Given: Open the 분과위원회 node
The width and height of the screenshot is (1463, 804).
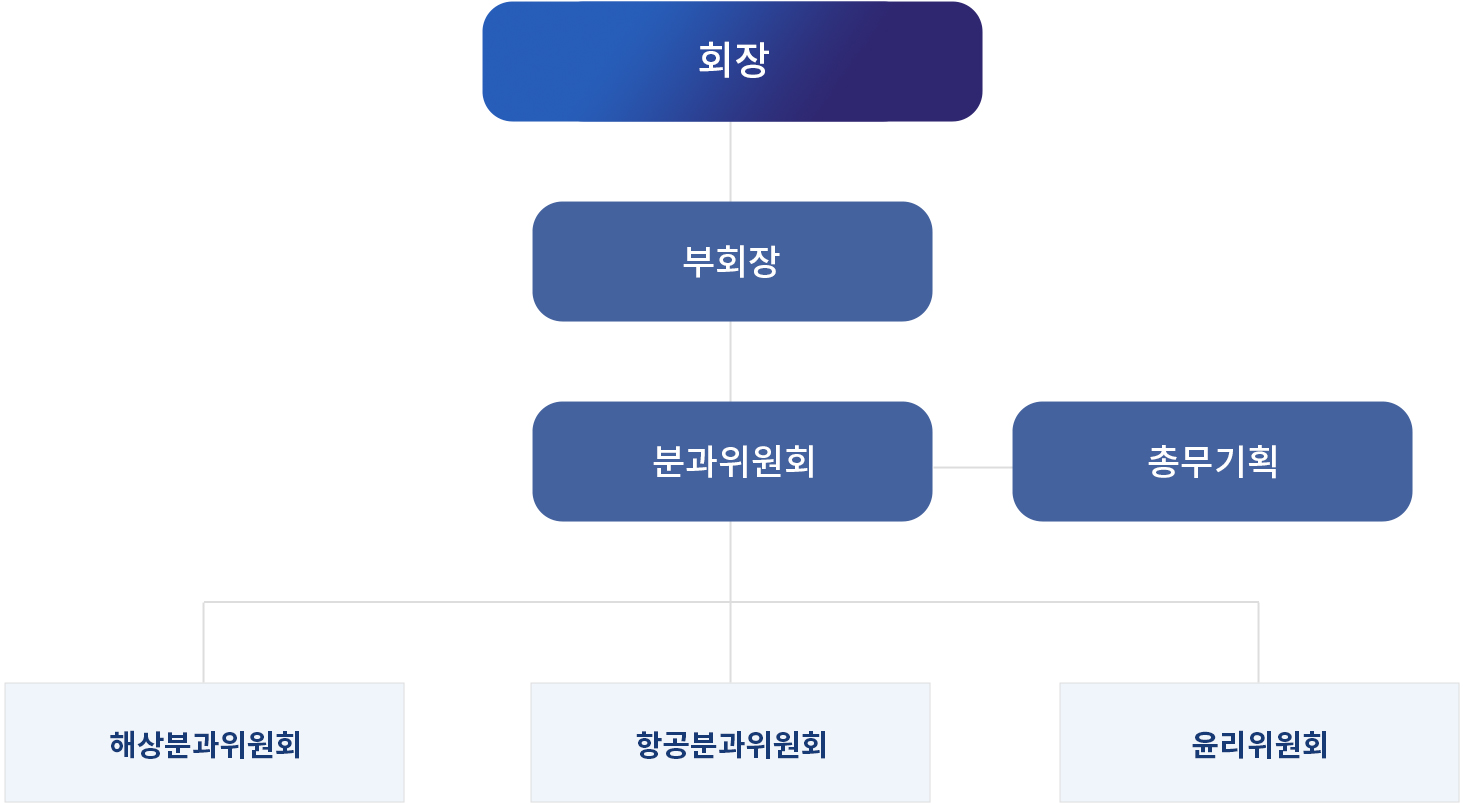Looking at the screenshot, I should 732,462.
